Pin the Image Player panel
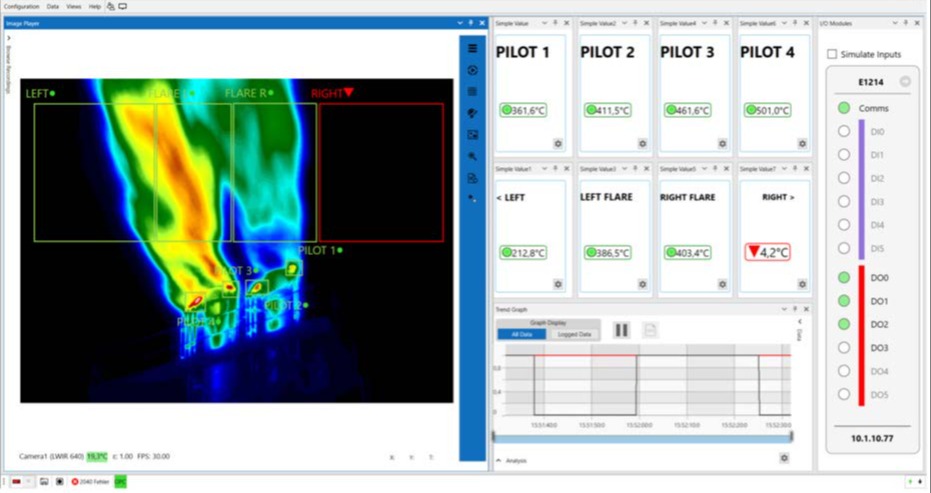931x493 pixels. 471,23
